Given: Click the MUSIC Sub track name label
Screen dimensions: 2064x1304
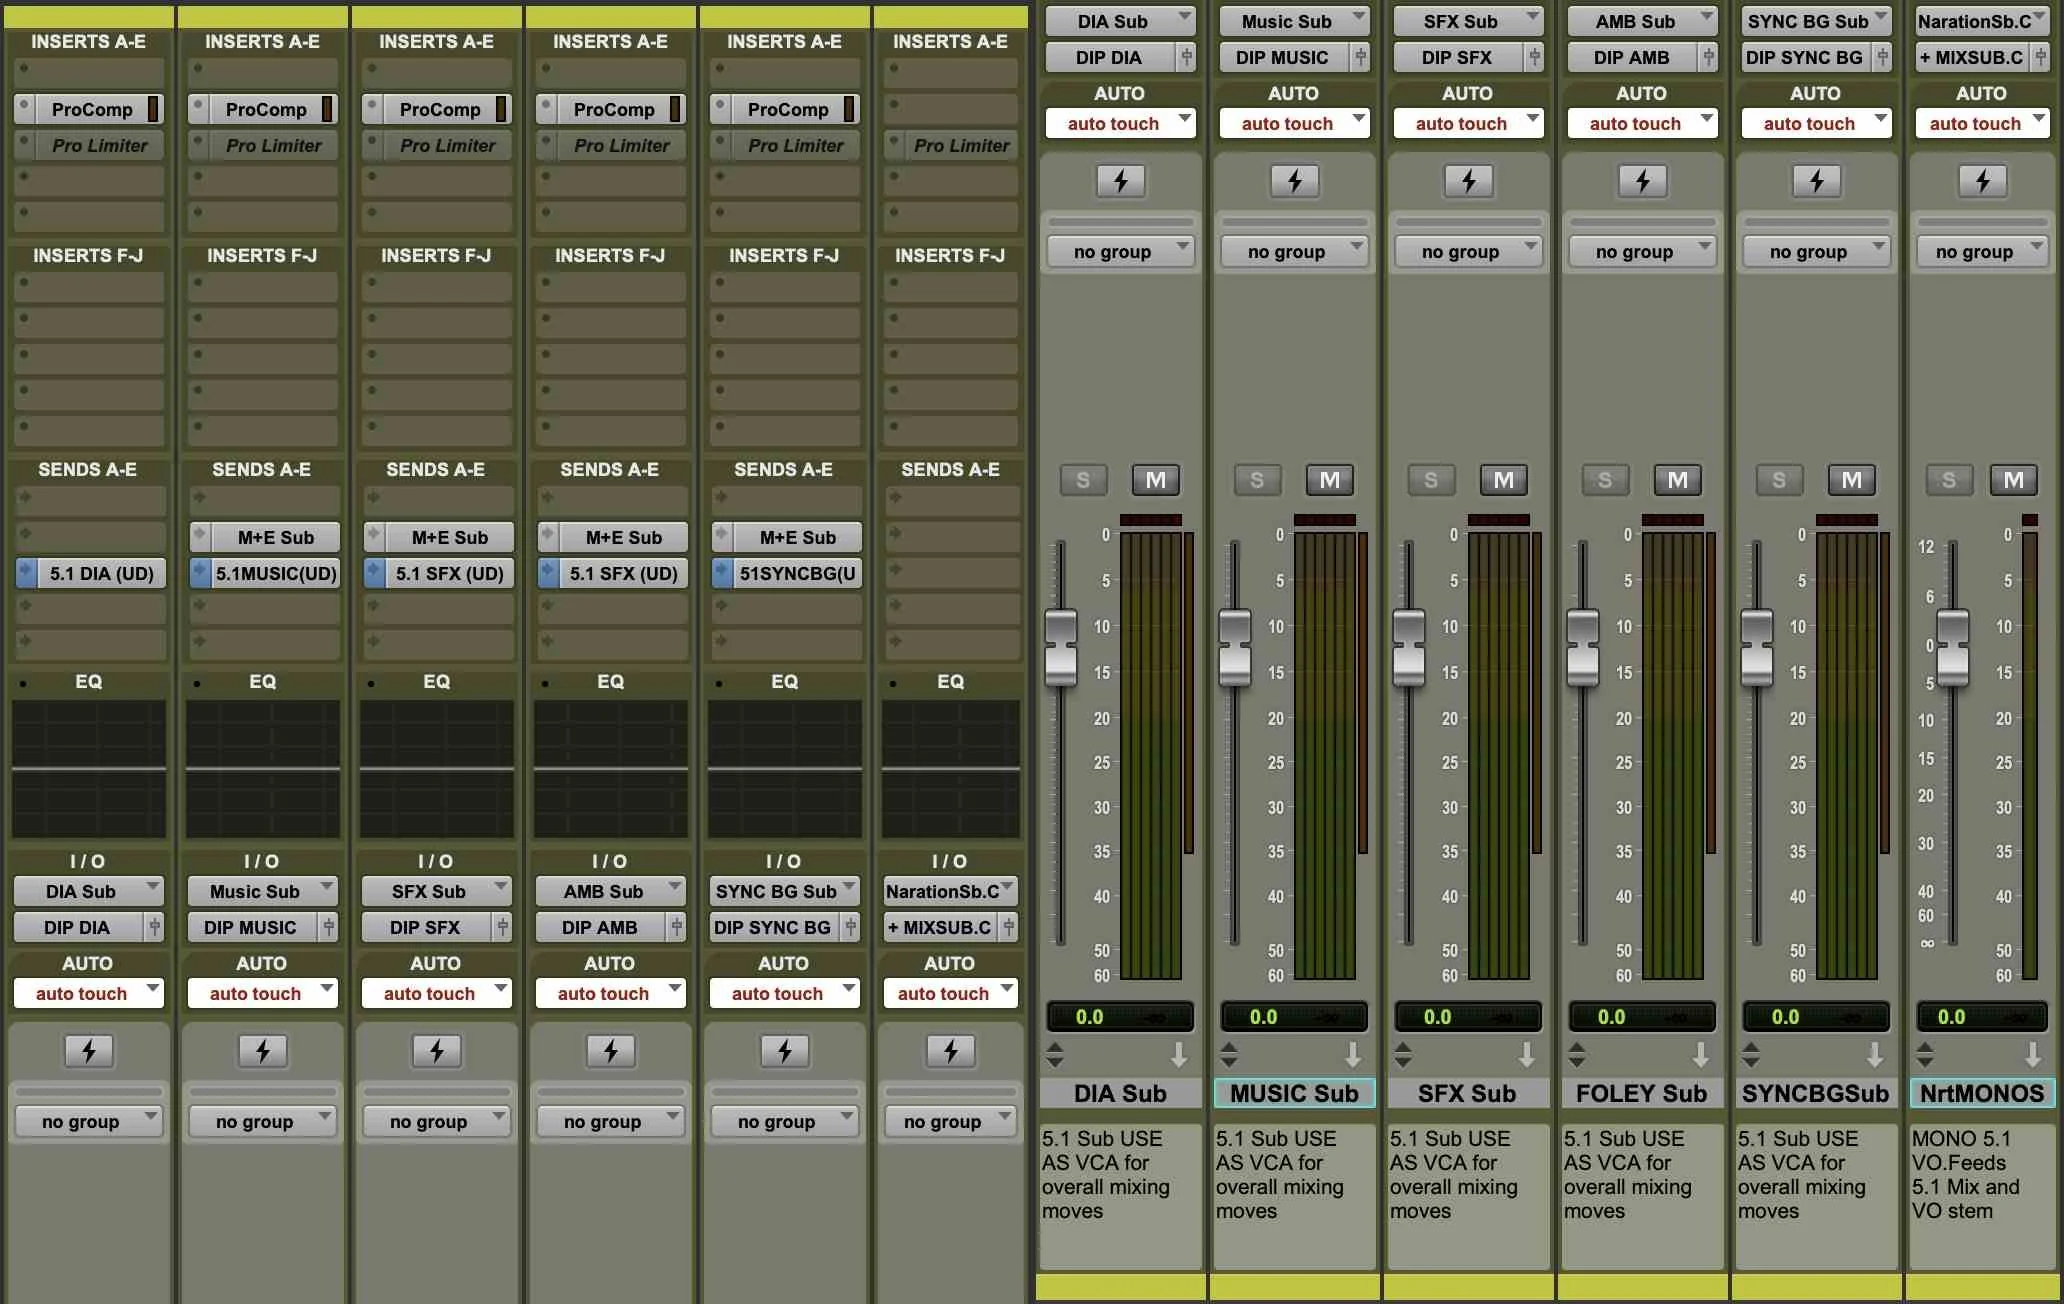Looking at the screenshot, I should [1294, 1093].
